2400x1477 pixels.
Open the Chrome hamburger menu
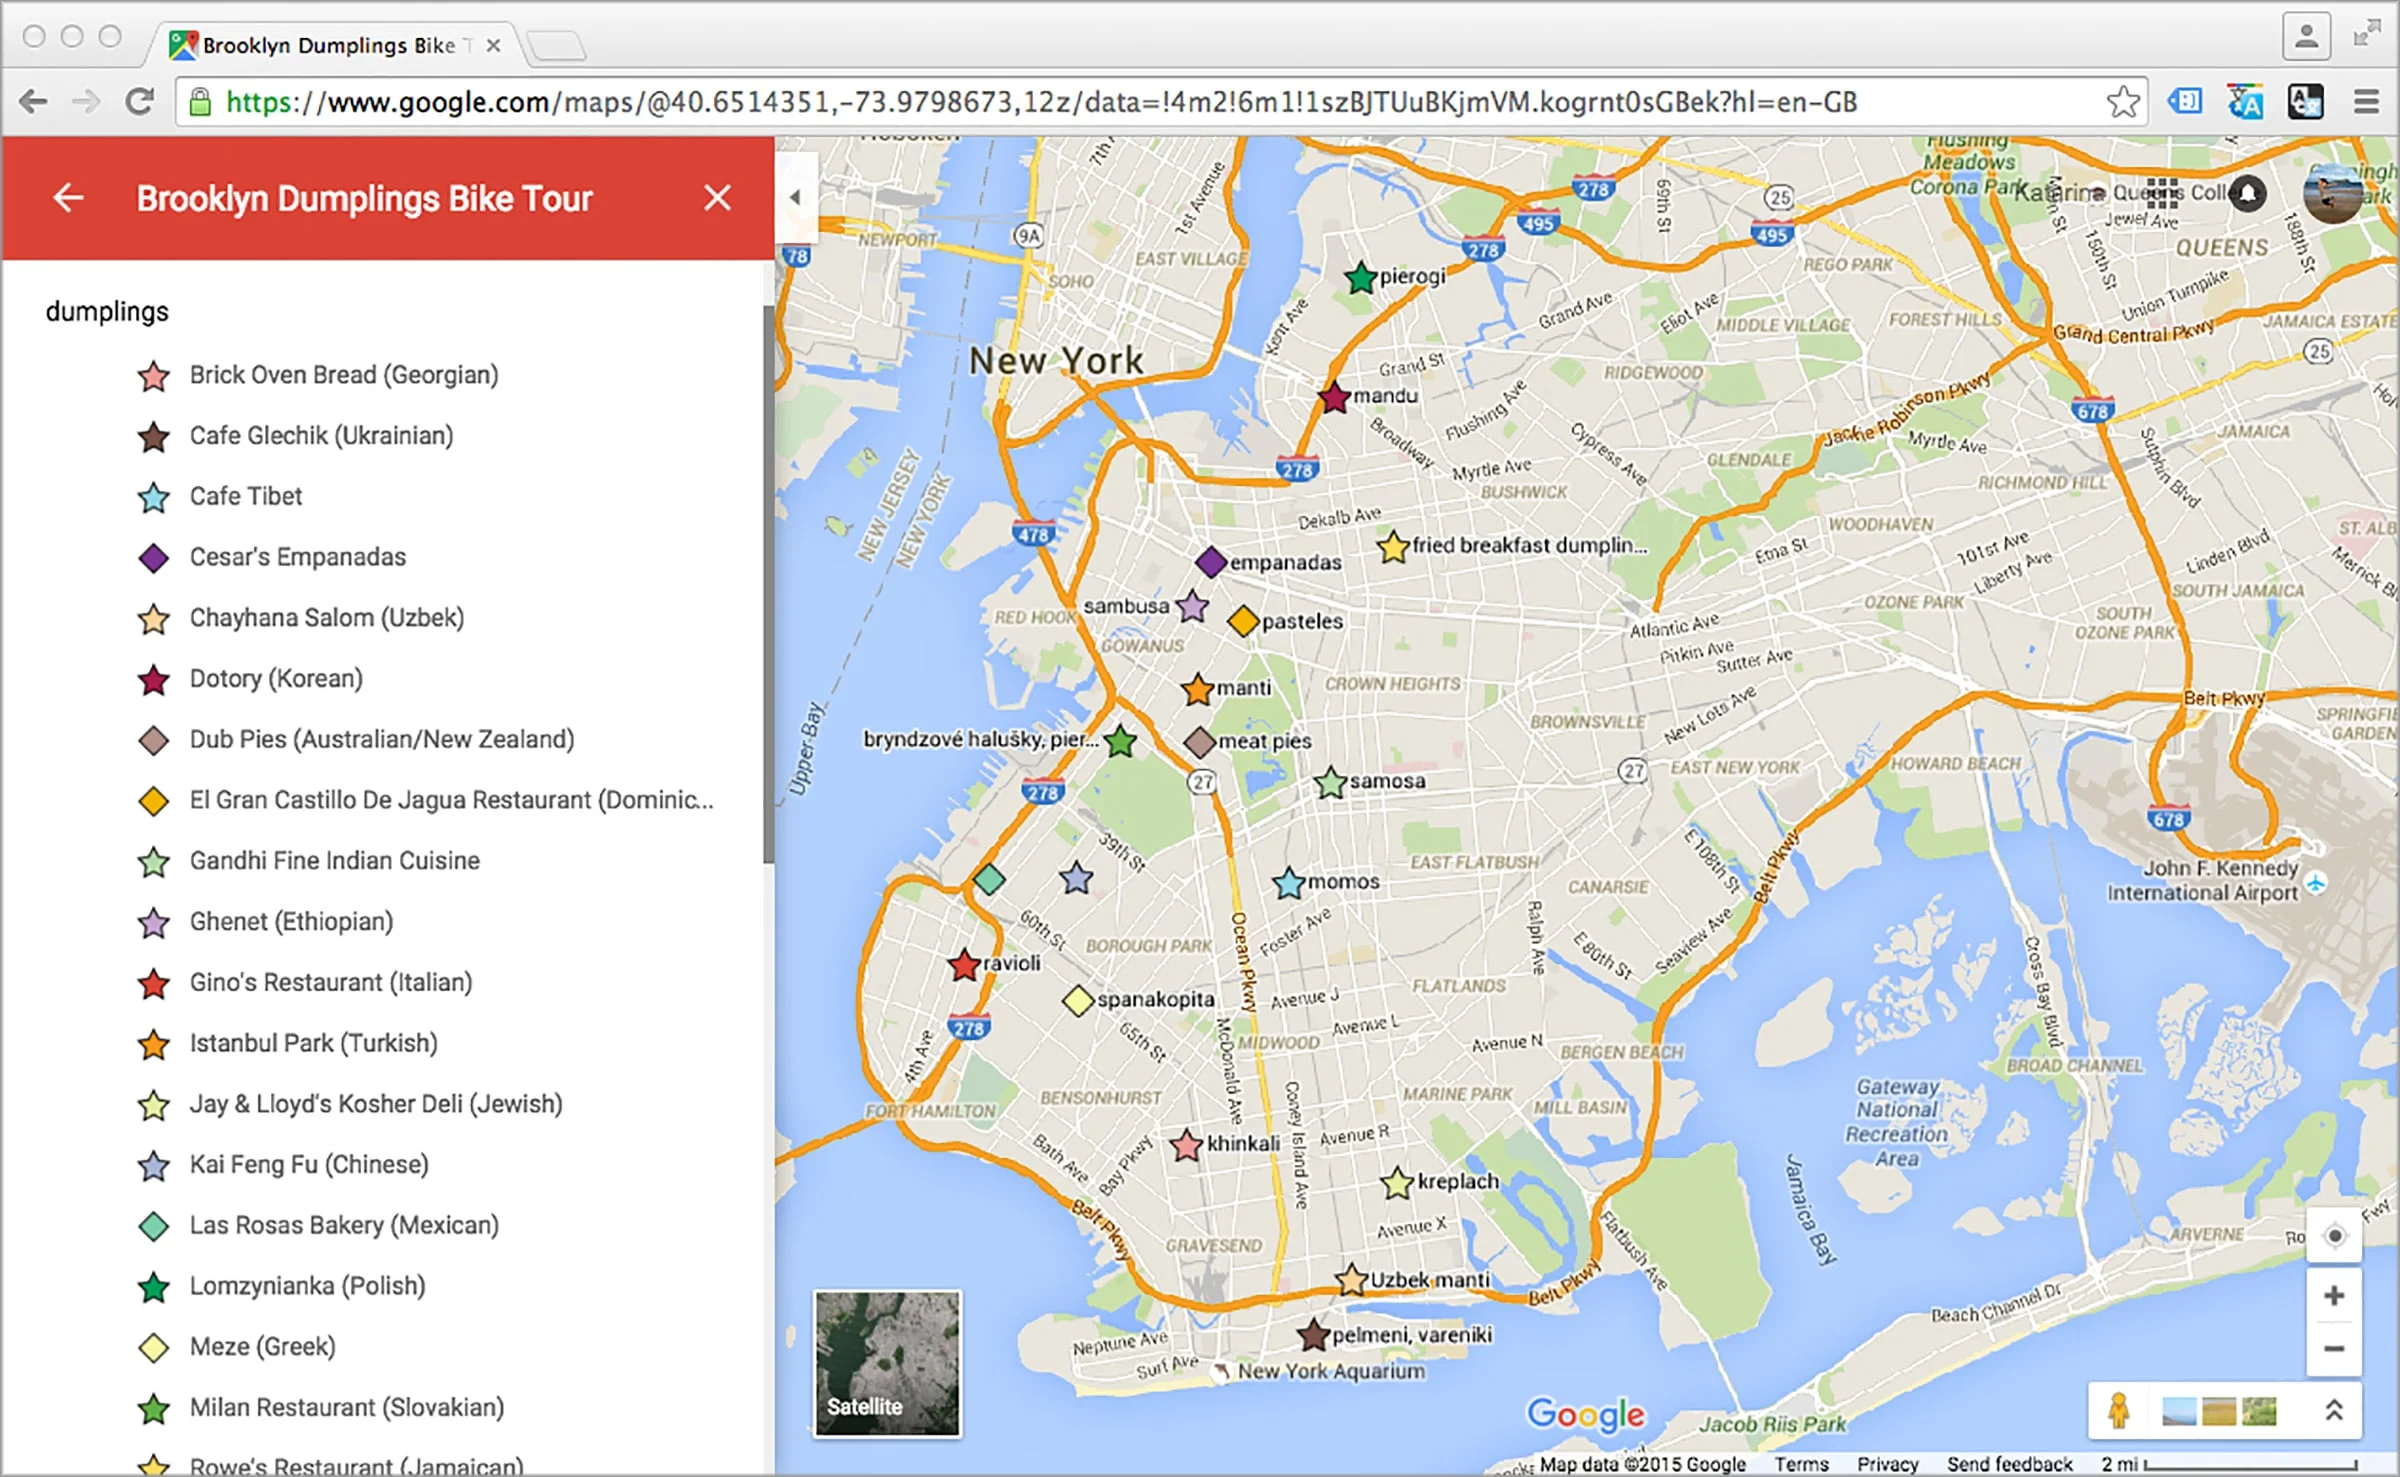2366,102
